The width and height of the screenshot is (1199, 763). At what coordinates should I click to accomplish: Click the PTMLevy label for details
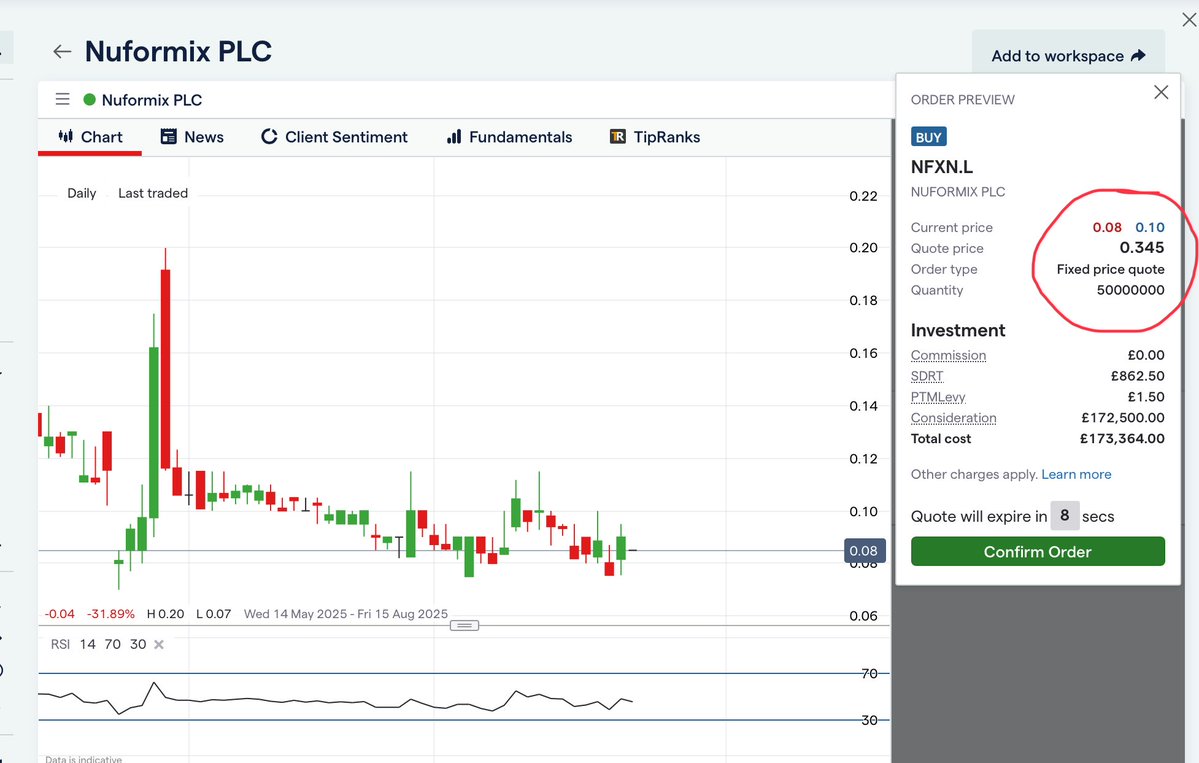coord(938,397)
